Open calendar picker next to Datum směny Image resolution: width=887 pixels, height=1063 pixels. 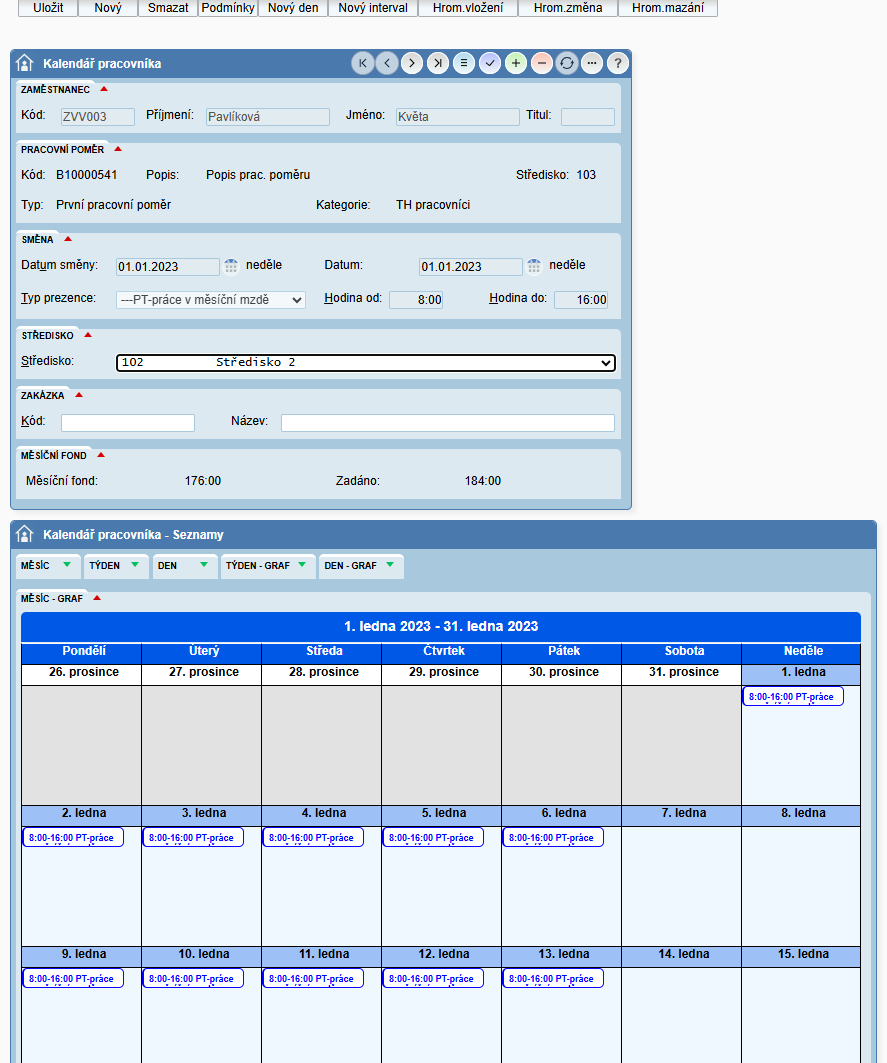(x=231, y=266)
